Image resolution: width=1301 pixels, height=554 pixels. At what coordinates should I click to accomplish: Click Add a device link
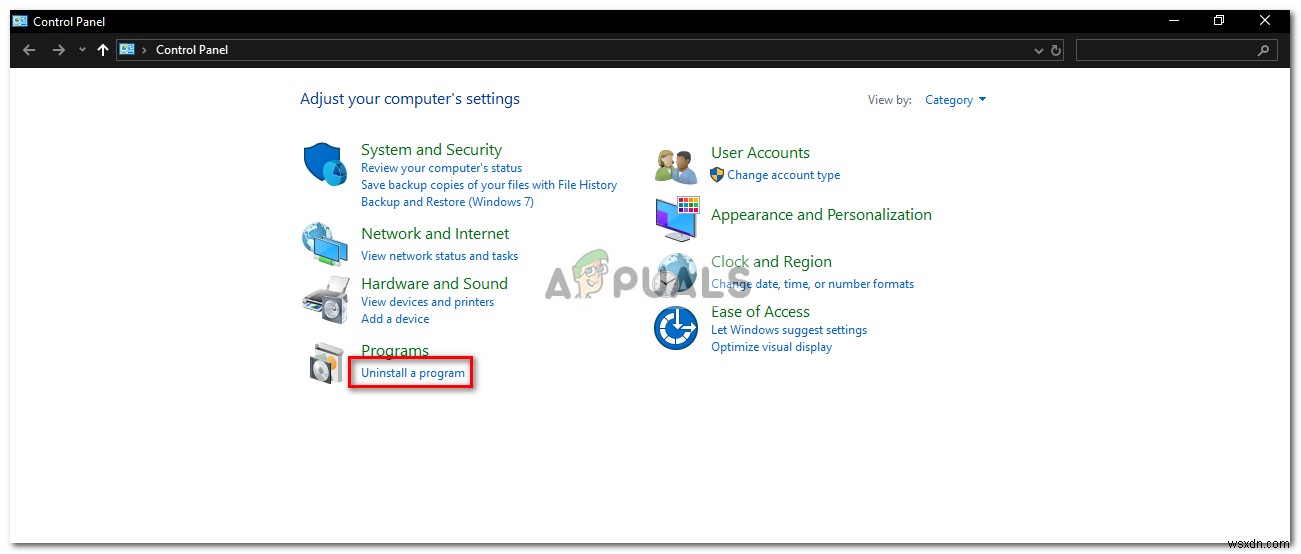(x=395, y=319)
